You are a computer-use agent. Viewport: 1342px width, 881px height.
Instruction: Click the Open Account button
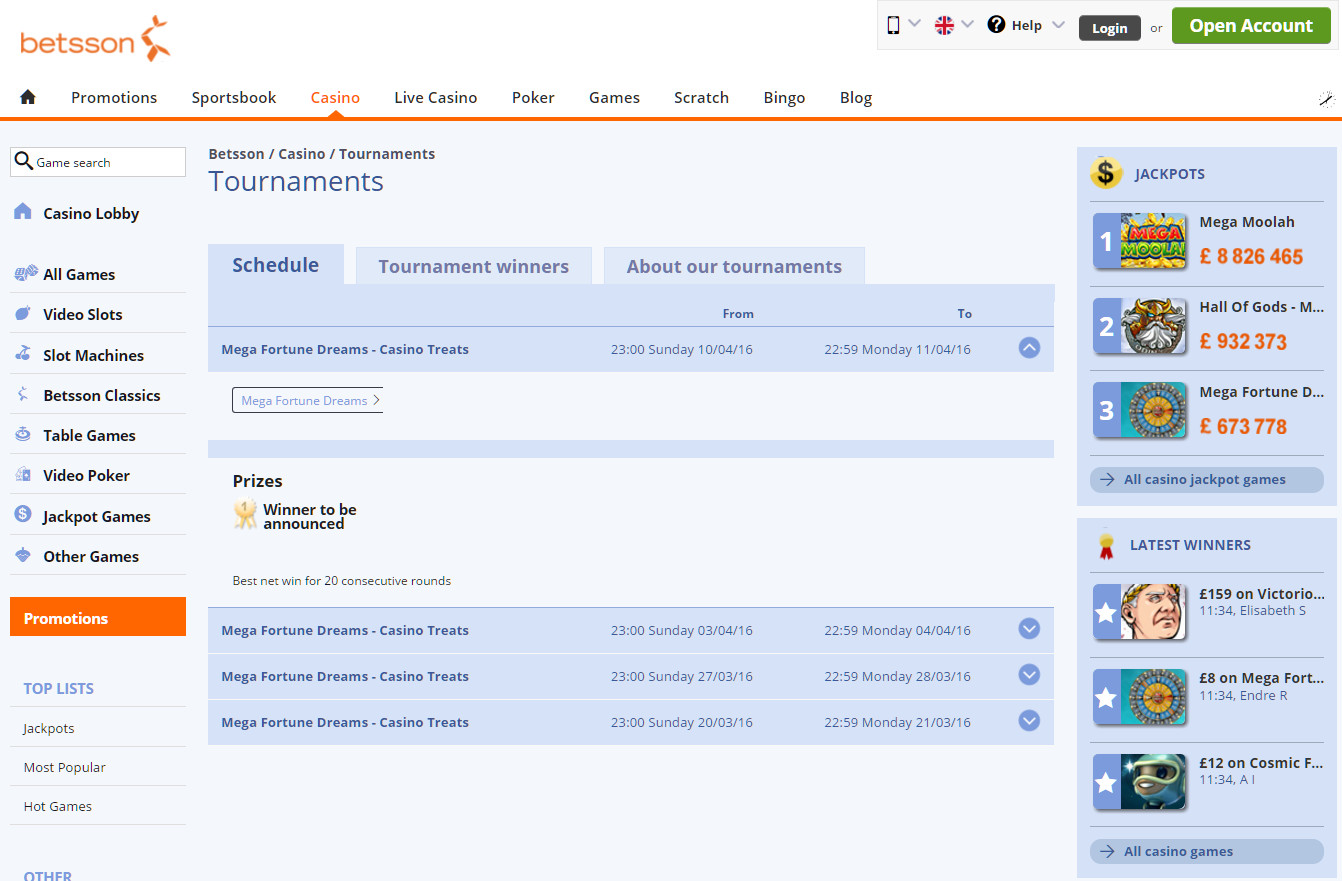(1250, 26)
